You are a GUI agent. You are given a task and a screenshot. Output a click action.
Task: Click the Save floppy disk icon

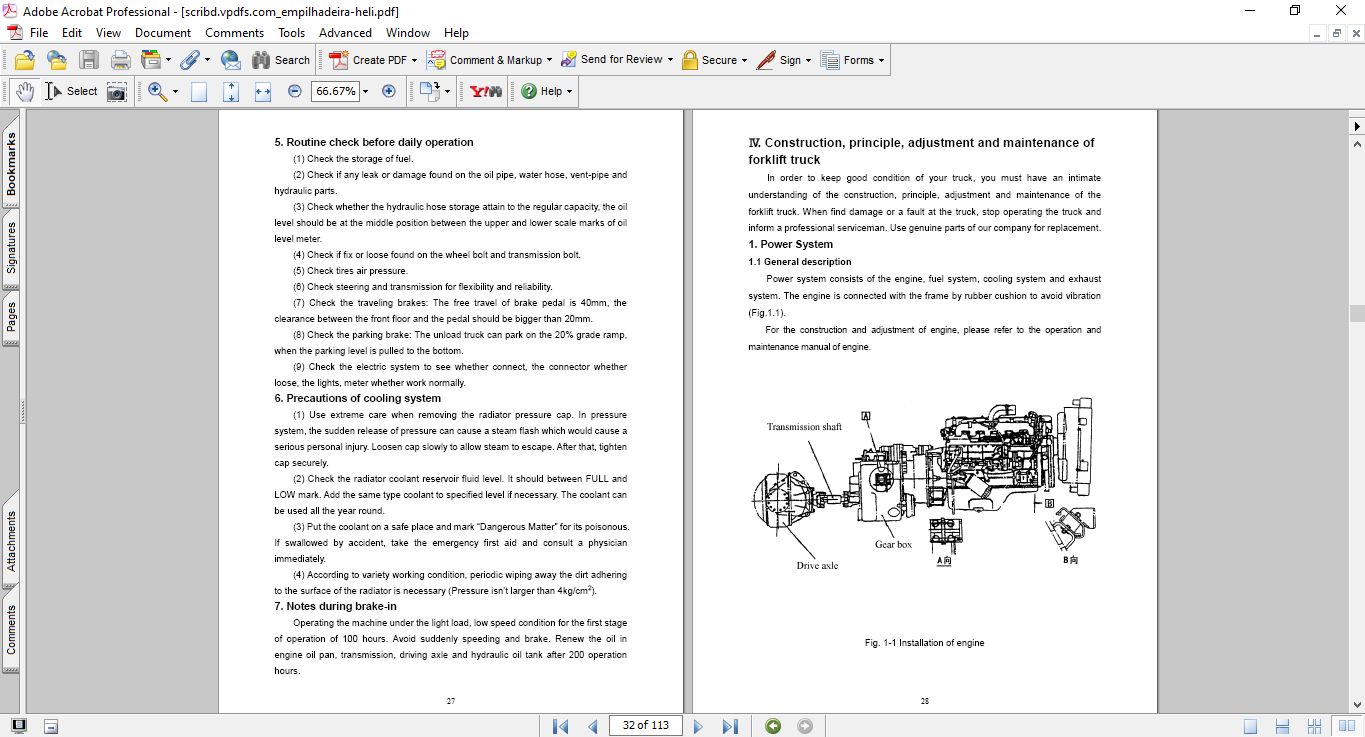click(x=89, y=60)
